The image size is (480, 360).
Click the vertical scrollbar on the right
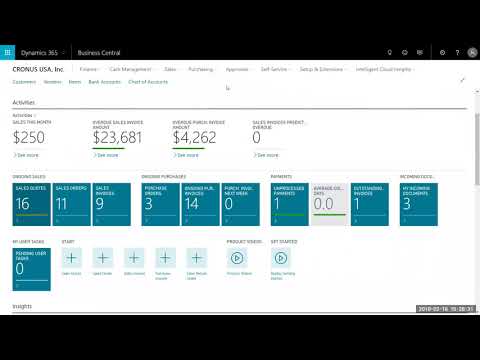click(477, 148)
